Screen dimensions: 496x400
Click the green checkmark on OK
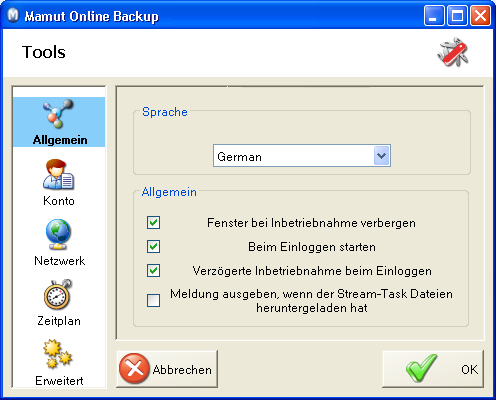coord(421,368)
